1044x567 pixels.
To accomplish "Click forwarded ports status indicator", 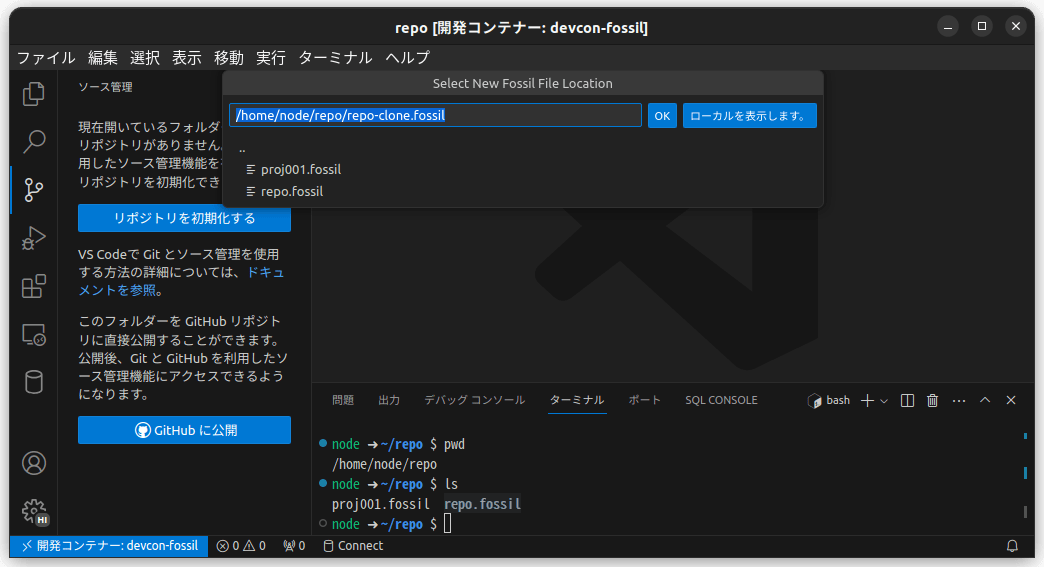I will click(x=294, y=546).
